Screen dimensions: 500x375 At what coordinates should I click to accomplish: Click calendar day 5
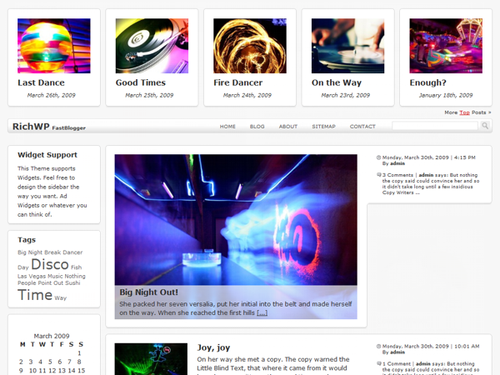(50, 362)
